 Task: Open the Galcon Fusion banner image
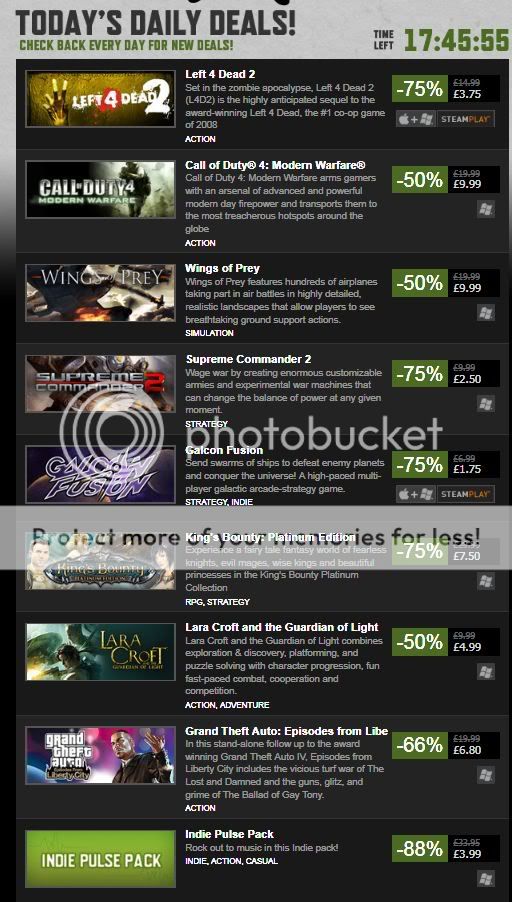coord(100,475)
